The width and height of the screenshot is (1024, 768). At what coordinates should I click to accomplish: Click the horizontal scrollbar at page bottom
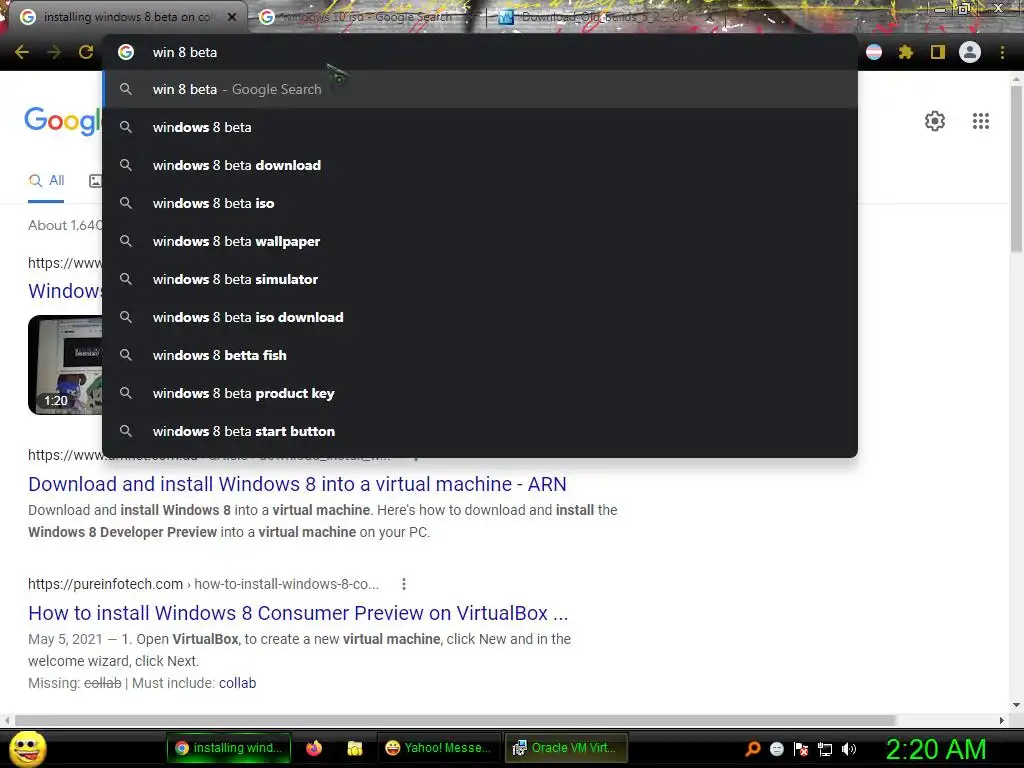(x=455, y=720)
